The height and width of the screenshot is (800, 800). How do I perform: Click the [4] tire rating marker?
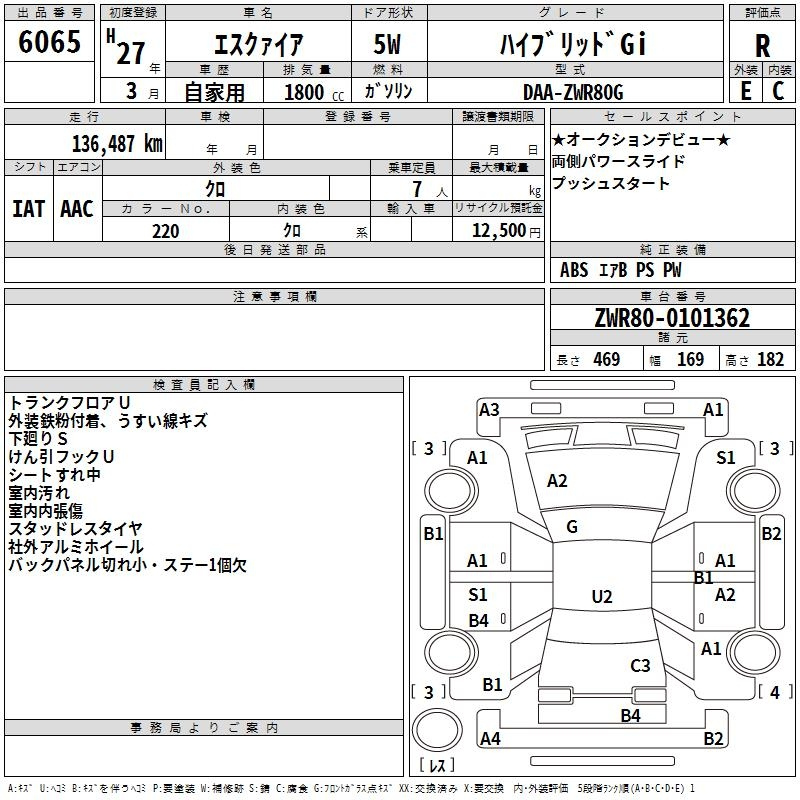(x=770, y=692)
